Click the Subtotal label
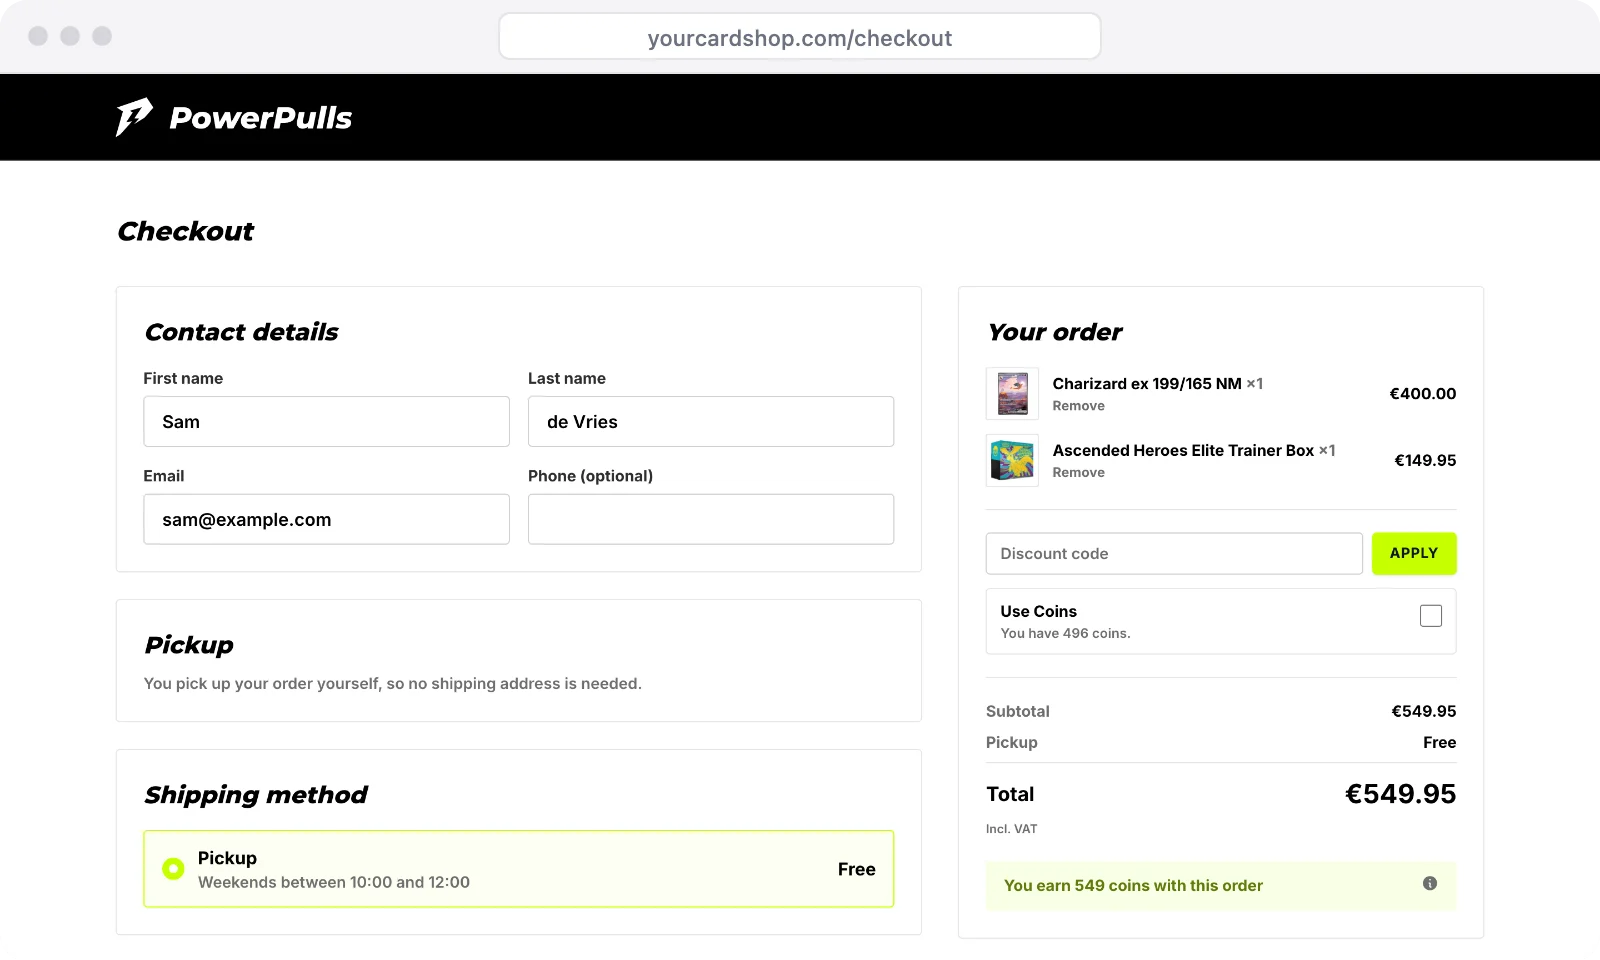The image size is (1600, 960). click(x=1017, y=711)
